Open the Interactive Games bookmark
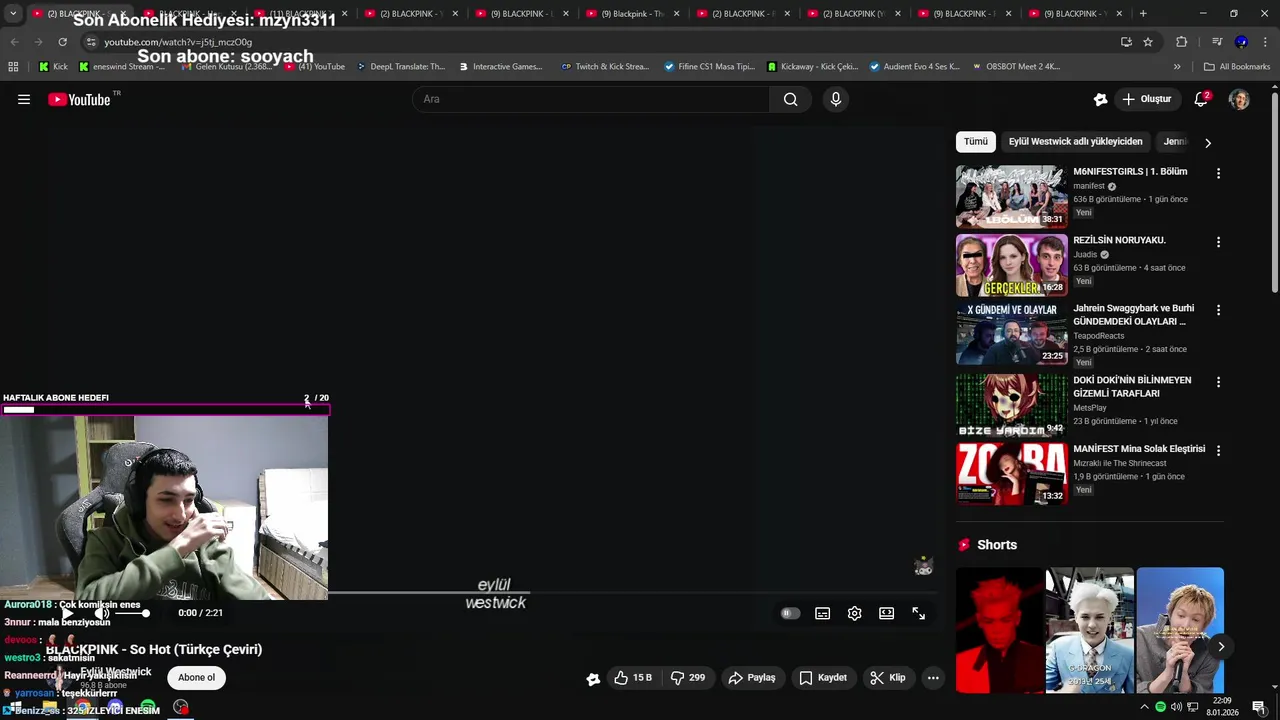The height and width of the screenshot is (720, 1280). tap(501, 67)
